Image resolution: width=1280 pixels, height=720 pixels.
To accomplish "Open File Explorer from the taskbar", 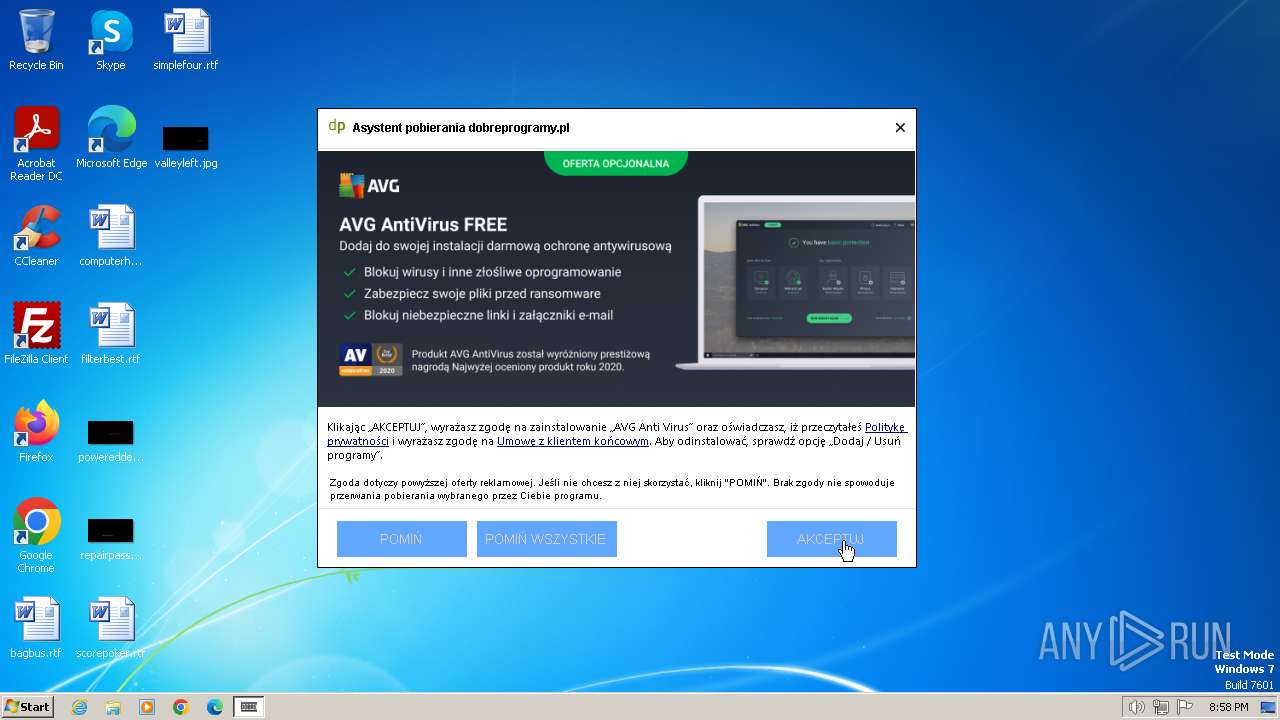I will tap(113, 707).
